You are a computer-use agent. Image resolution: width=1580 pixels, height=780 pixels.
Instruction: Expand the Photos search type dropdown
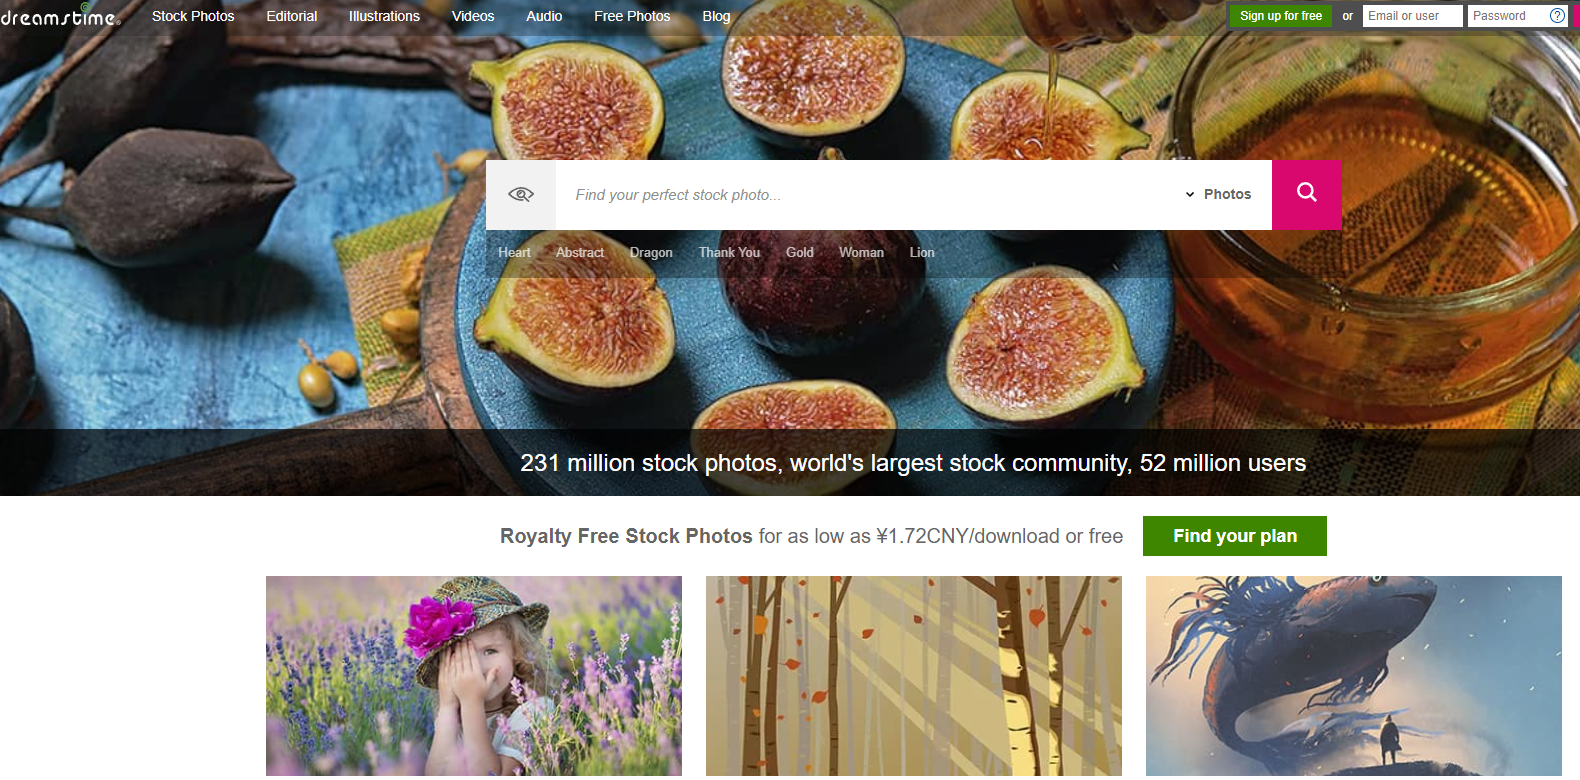(x=1218, y=194)
